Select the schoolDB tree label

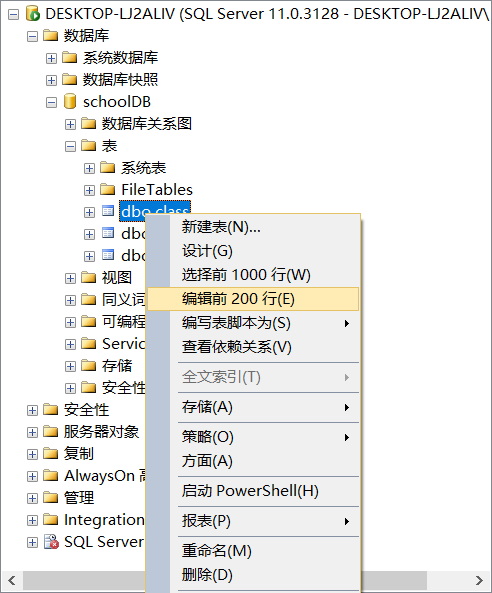click(117, 102)
